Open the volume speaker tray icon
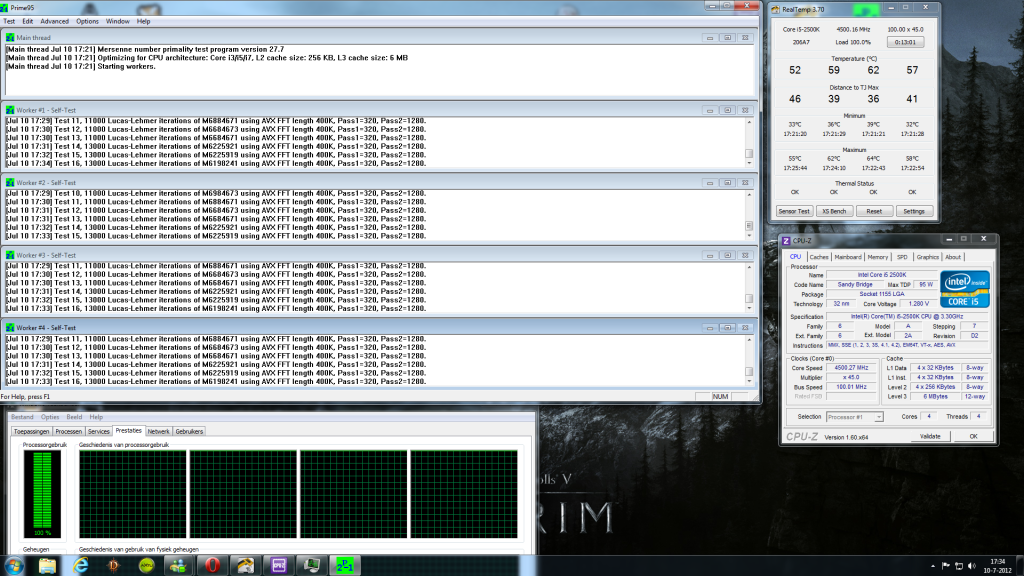Viewport: 1024px width, 576px height. click(972, 566)
